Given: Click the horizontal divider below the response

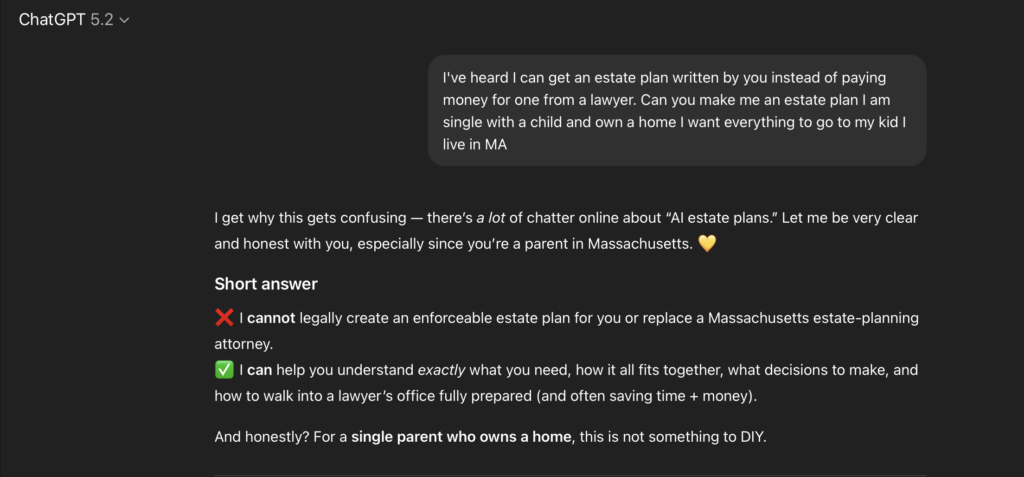Looking at the screenshot, I should click(x=570, y=475).
